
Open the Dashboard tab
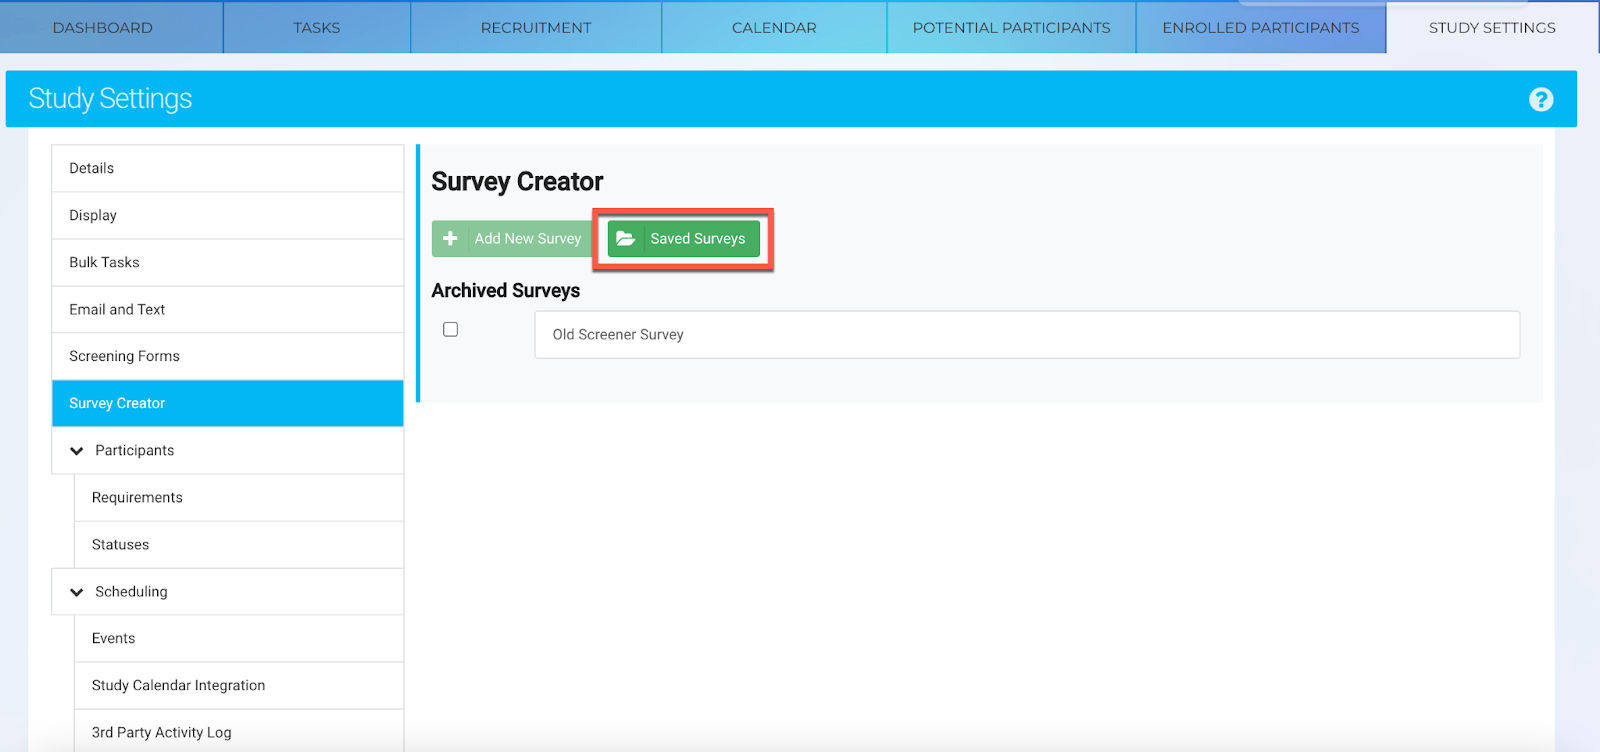[103, 28]
